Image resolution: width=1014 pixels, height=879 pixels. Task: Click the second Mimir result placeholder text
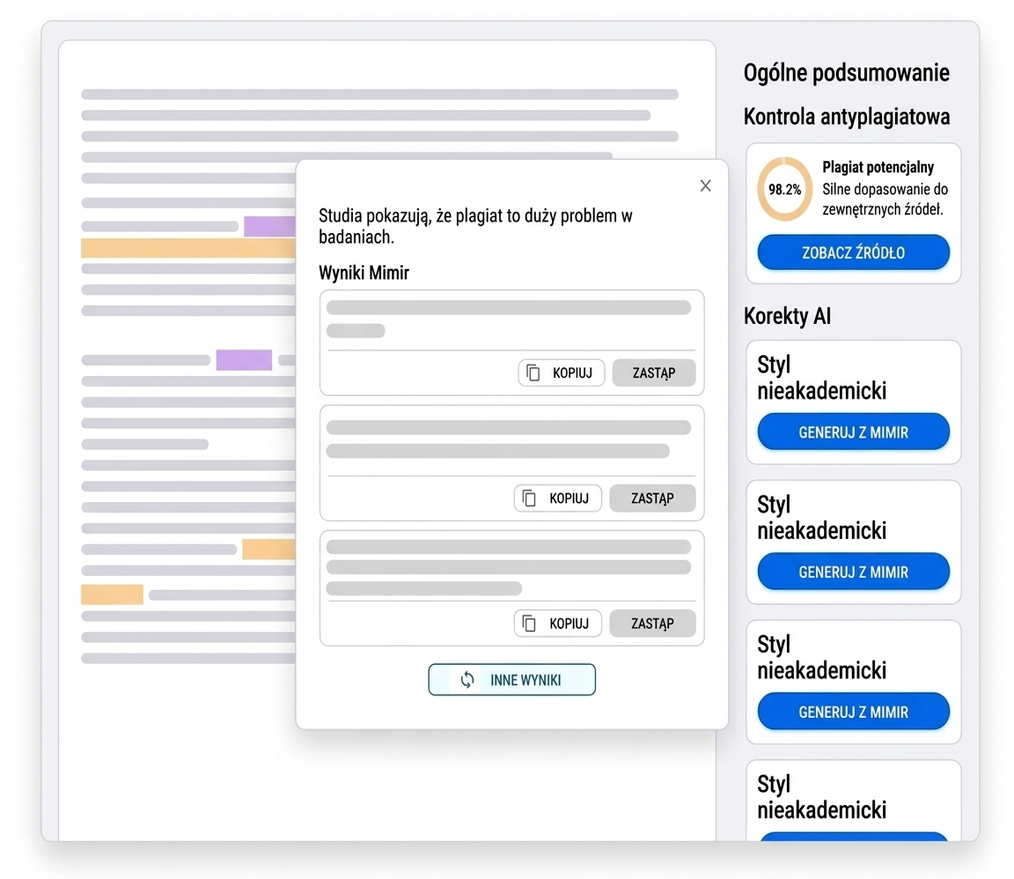point(508,439)
